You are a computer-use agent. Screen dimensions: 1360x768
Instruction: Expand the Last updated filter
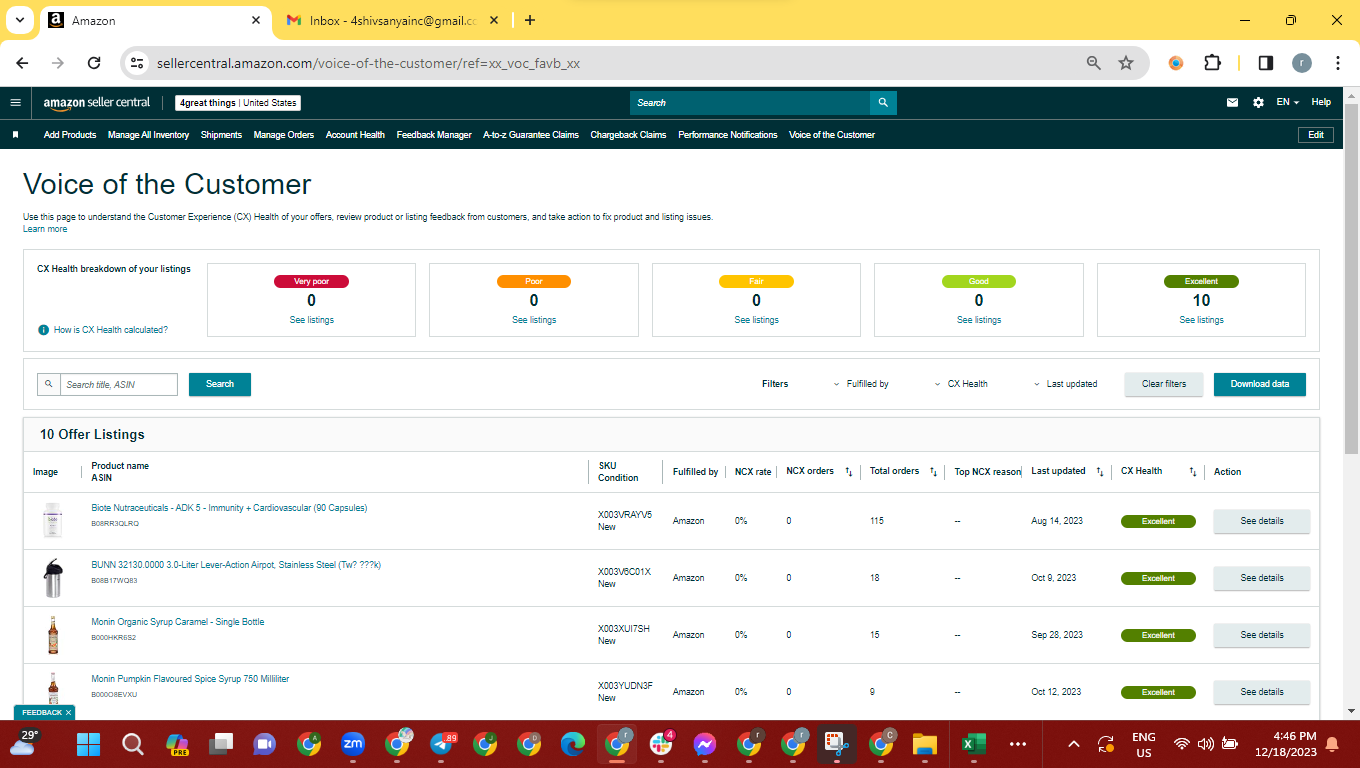1065,384
